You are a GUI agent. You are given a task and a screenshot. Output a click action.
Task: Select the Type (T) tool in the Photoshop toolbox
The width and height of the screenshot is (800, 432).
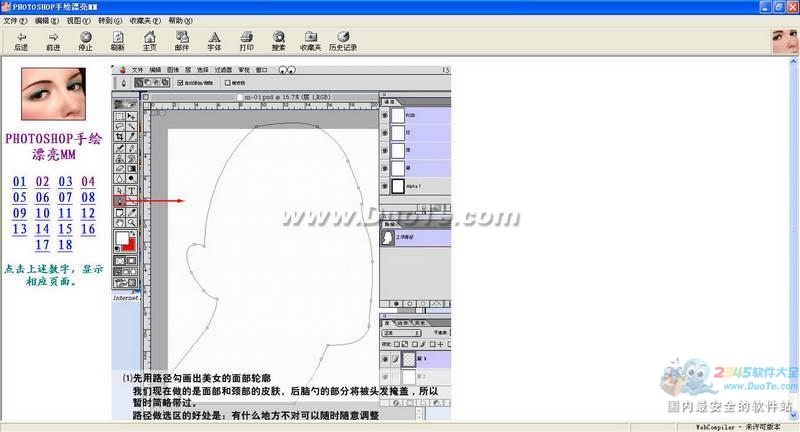pos(132,190)
